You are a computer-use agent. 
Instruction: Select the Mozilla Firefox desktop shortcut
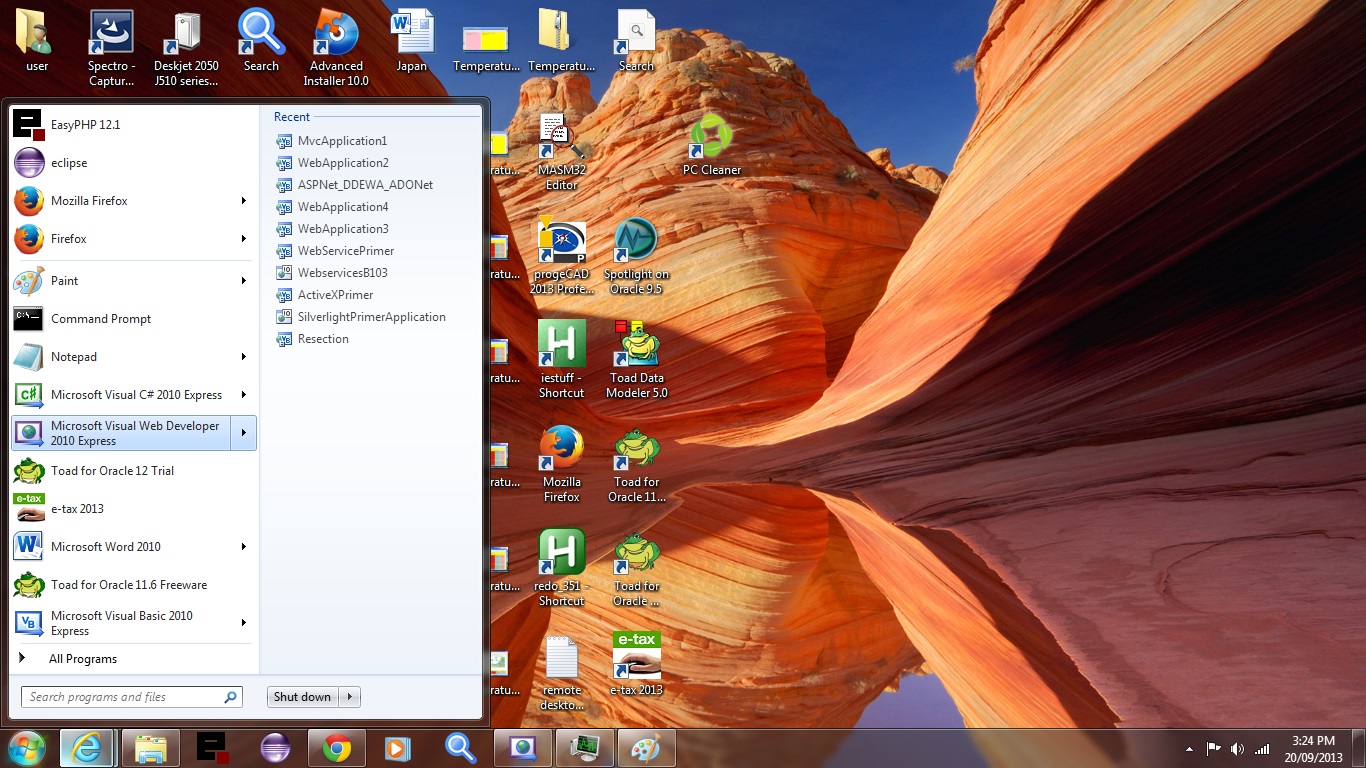coord(561,464)
